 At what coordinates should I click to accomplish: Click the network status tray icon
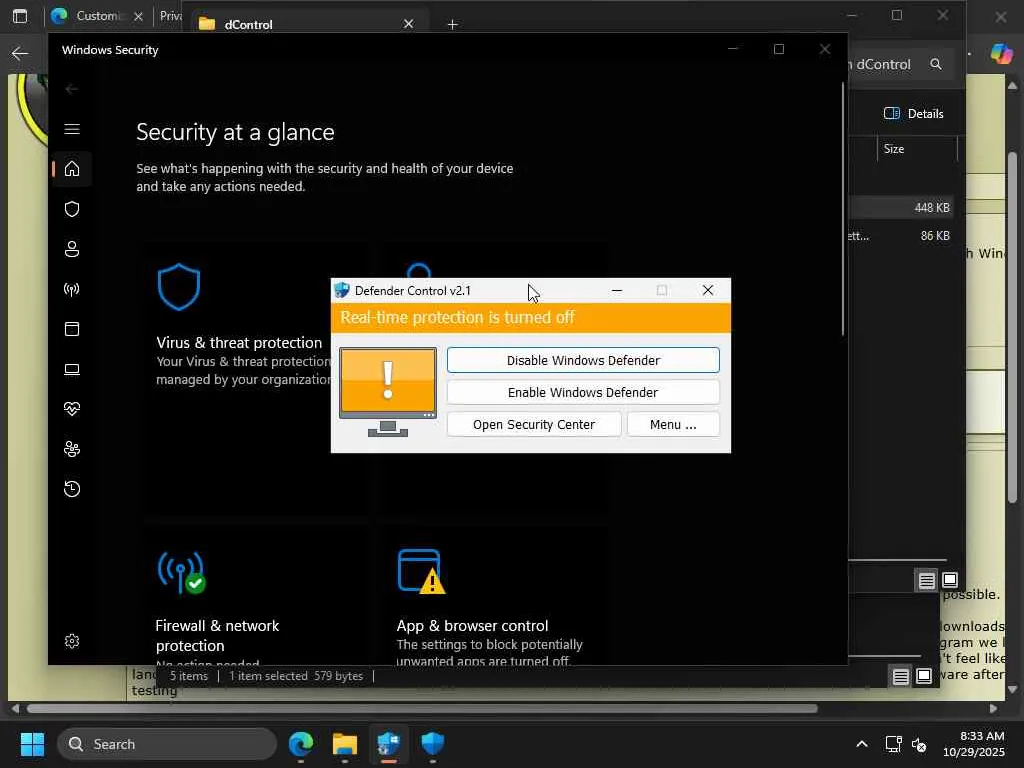pyautogui.click(x=893, y=744)
